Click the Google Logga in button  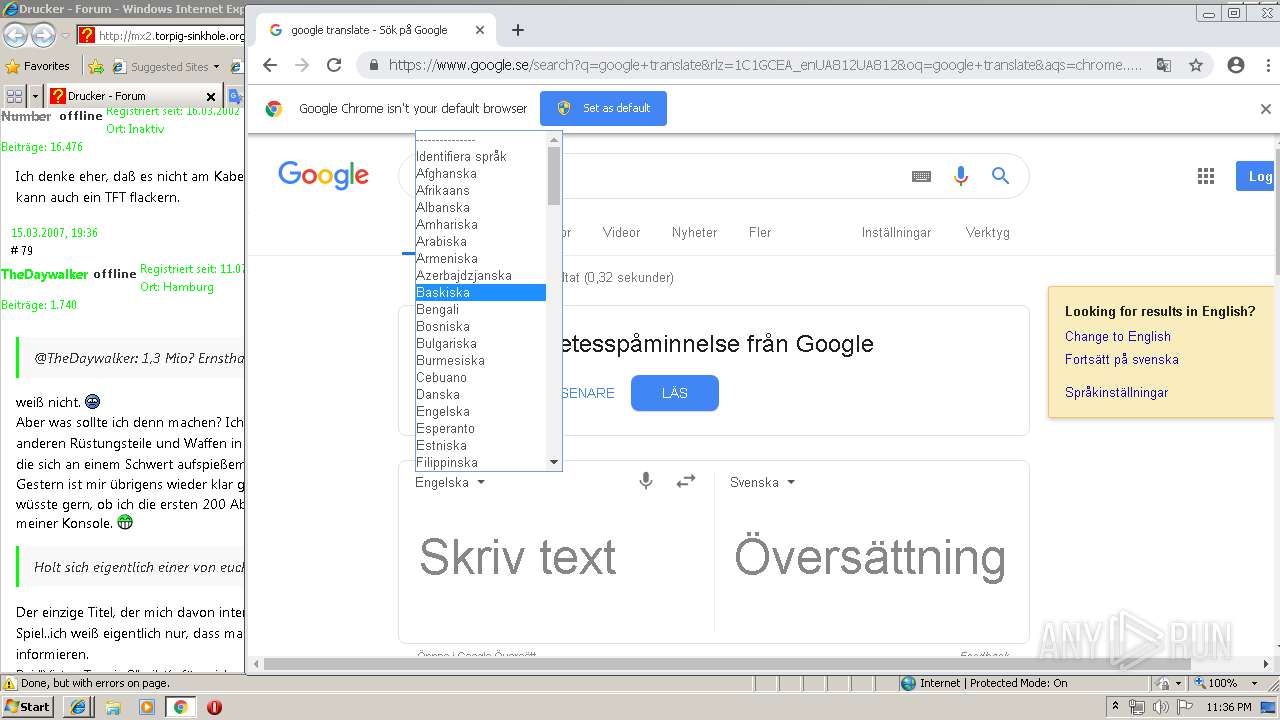point(1257,176)
